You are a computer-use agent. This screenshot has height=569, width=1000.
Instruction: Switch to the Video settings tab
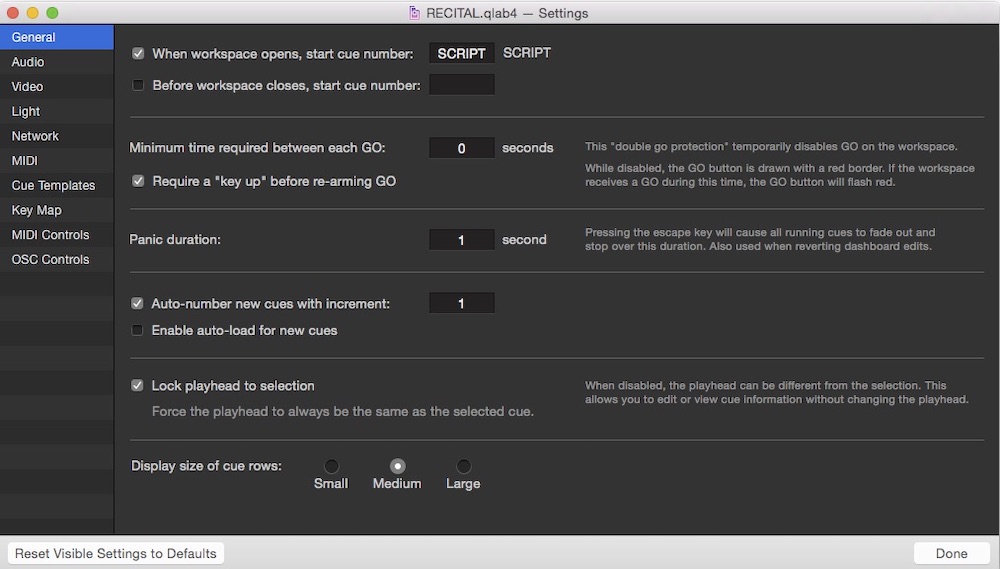28,87
